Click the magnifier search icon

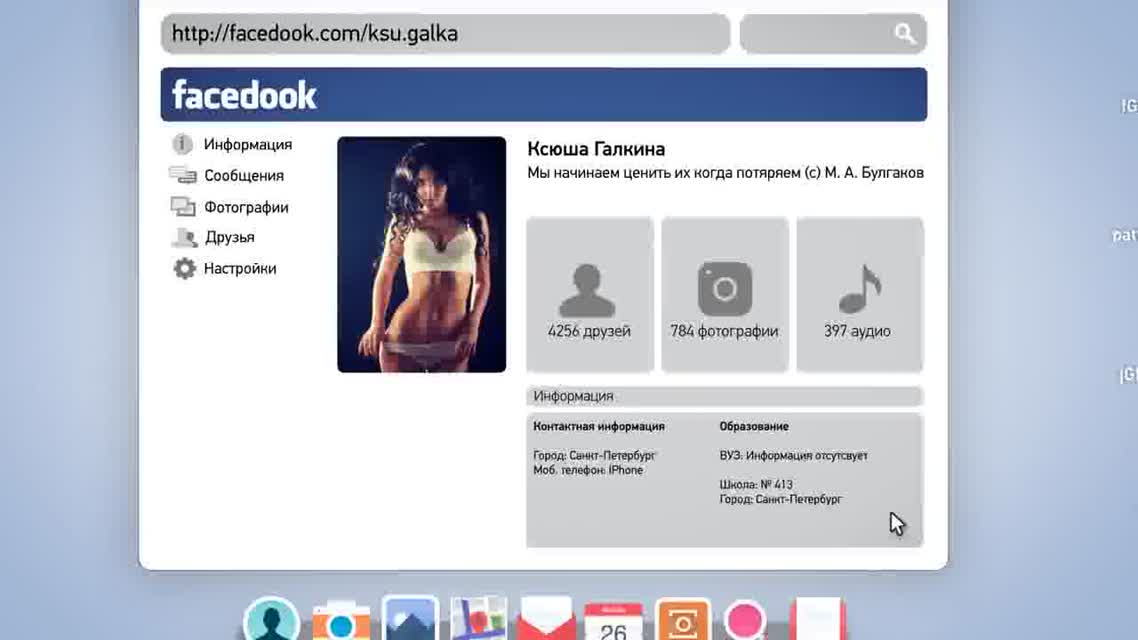click(x=904, y=33)
